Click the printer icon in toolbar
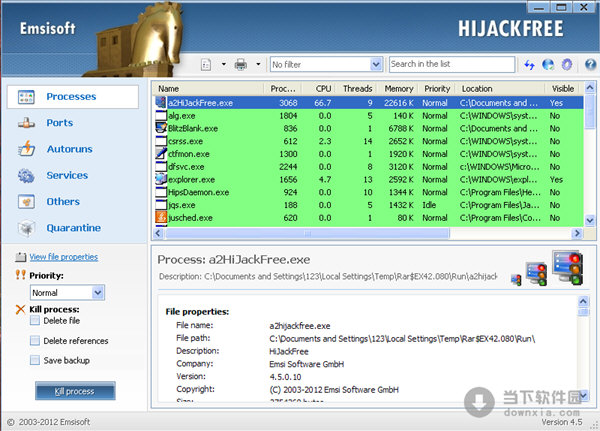The image size is (600, 431). (241, 65)
